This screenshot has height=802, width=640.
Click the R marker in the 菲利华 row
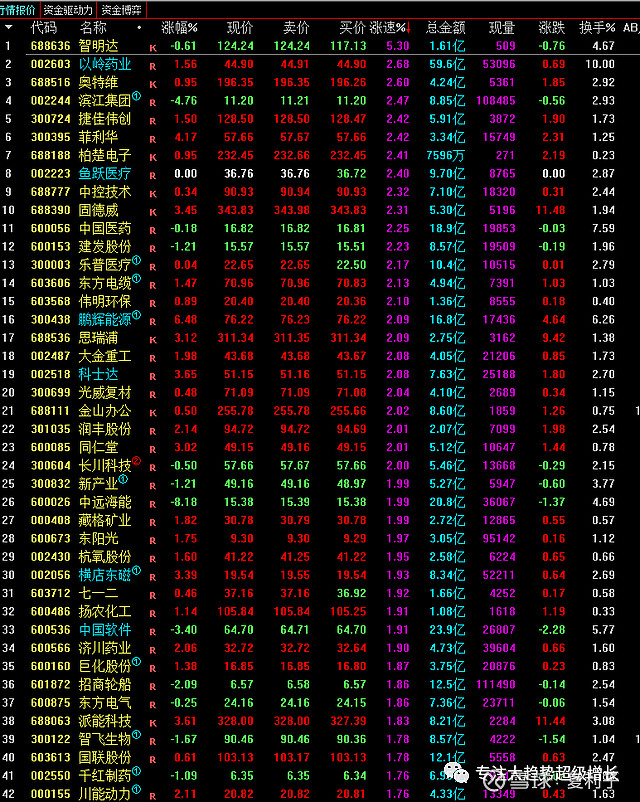pyautogui.click(x=153, y=139)
